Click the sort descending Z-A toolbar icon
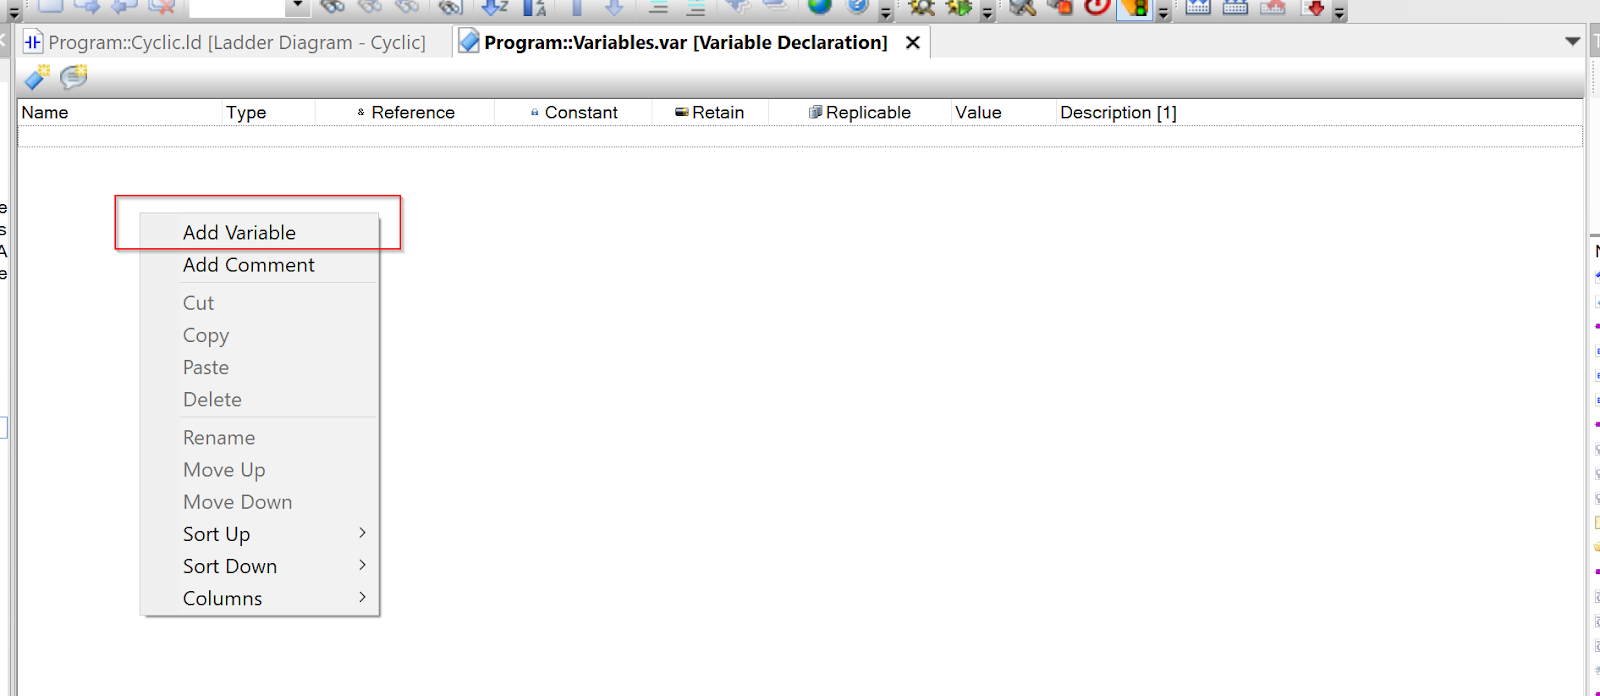 click(535, 7)
